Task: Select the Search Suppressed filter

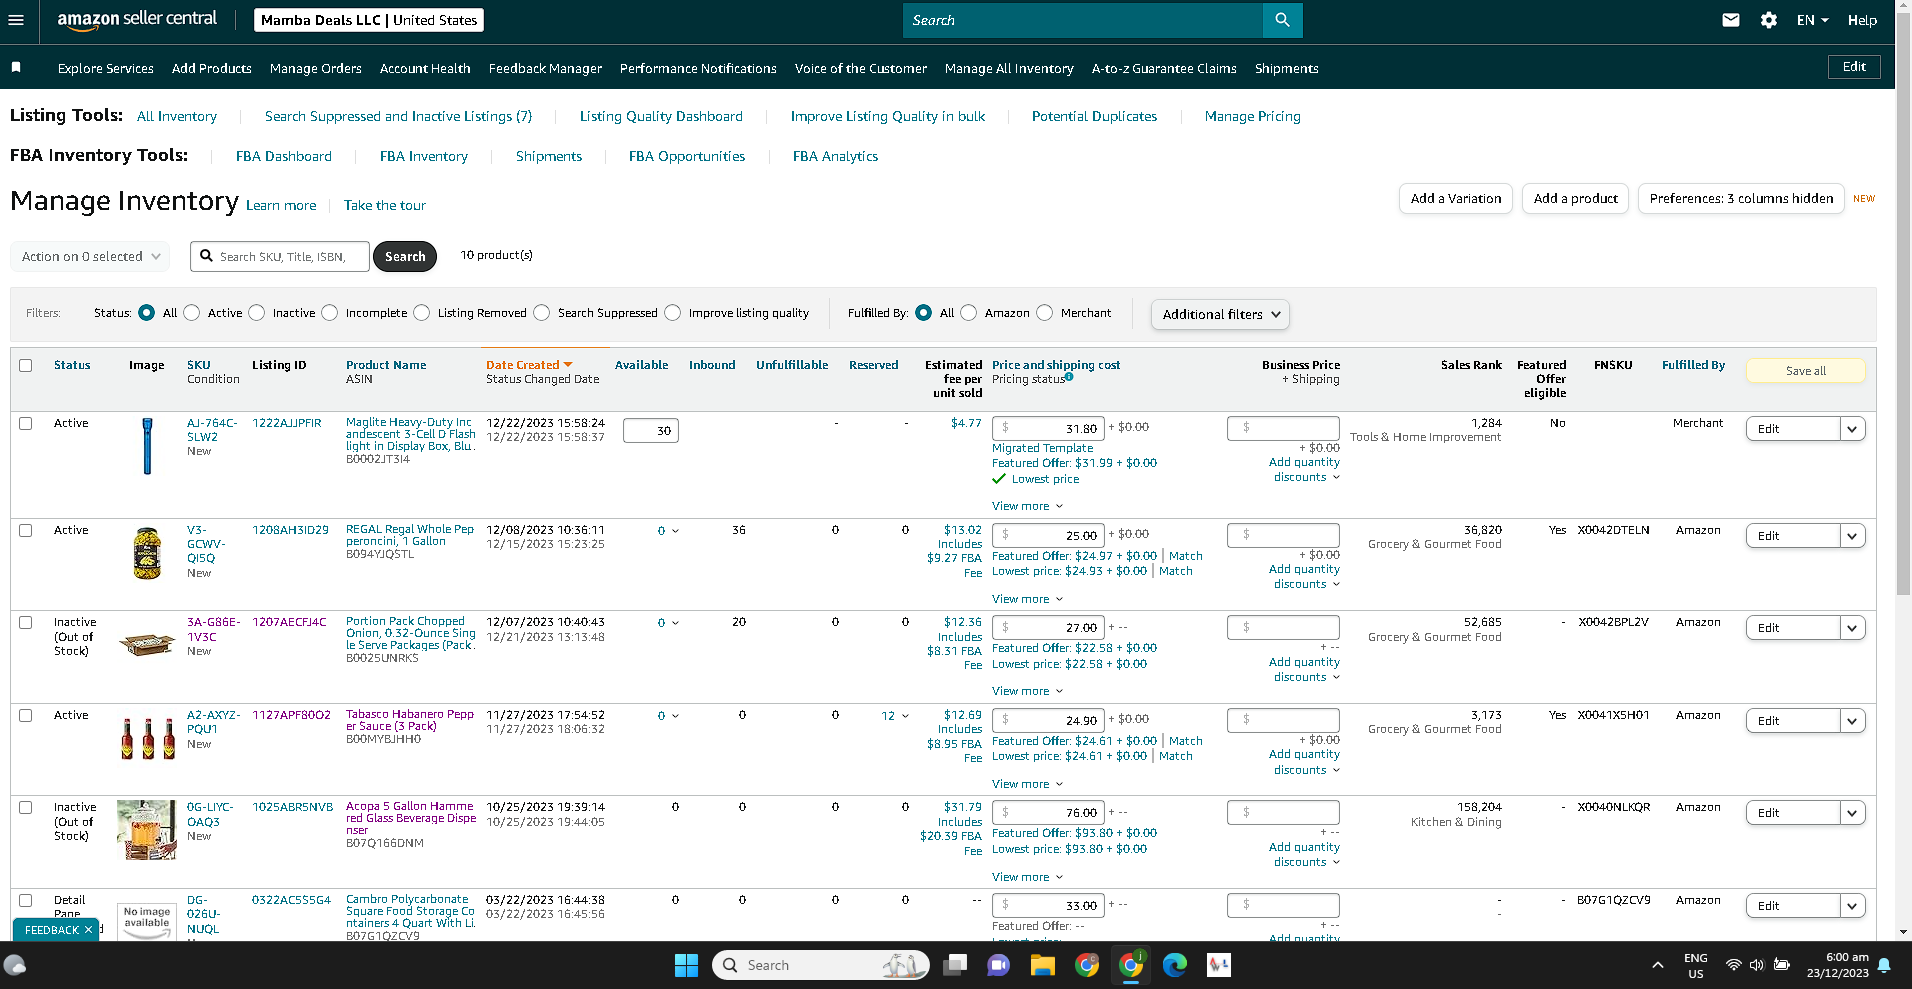Action: (542, 313)
